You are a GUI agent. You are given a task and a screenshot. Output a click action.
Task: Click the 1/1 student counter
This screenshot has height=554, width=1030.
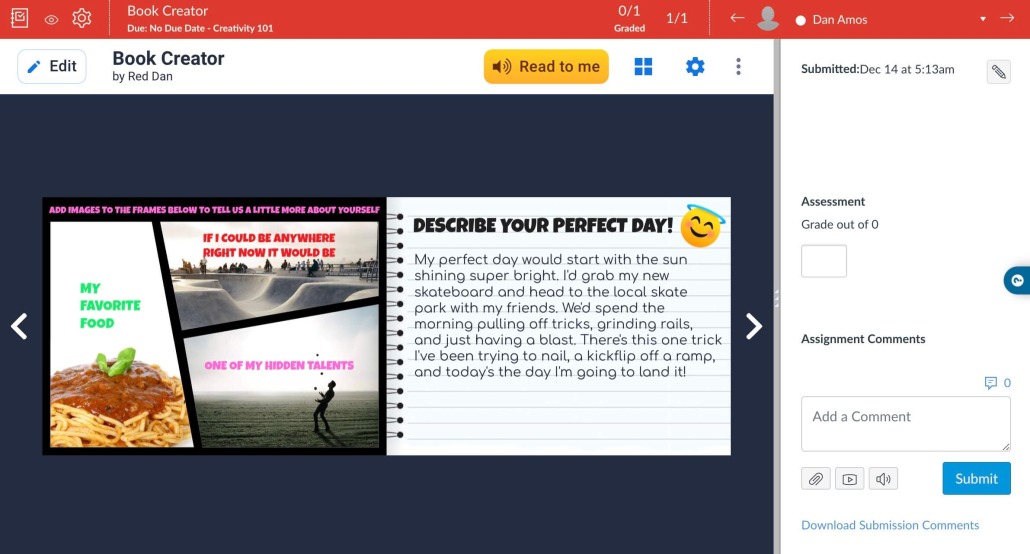[x=677, y=18]
